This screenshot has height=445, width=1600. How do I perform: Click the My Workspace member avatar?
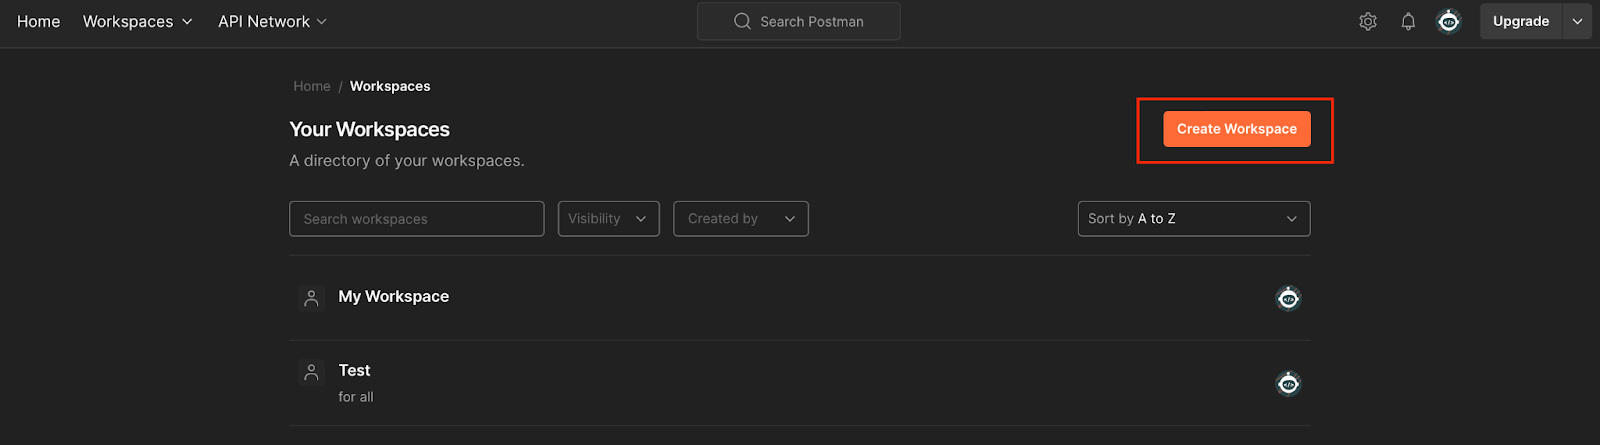tap(1288, 298)
